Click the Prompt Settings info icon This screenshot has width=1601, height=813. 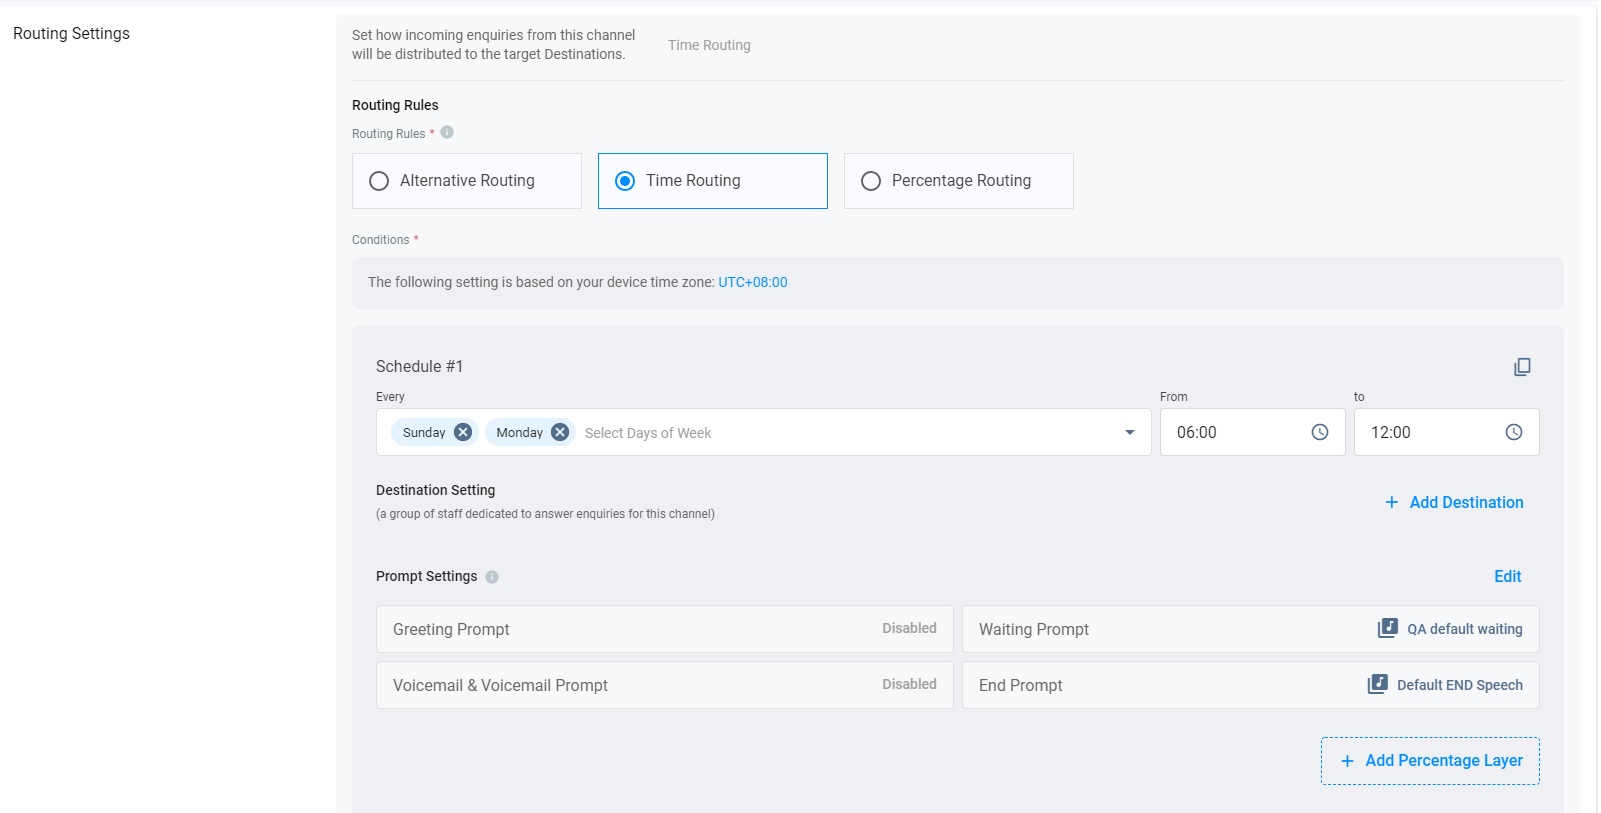492,577
